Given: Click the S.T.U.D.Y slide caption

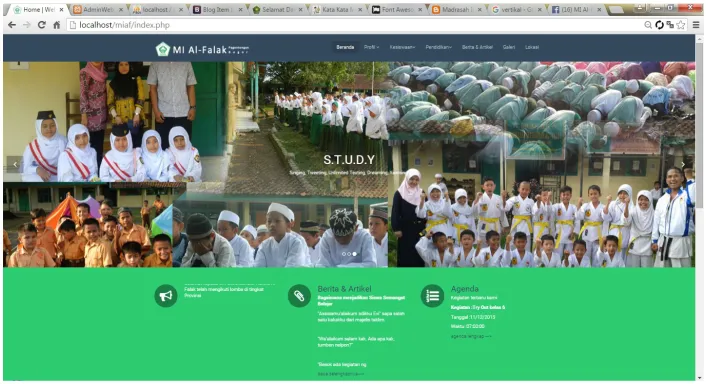Looking at the screenshot, I should tap(349, 160).
